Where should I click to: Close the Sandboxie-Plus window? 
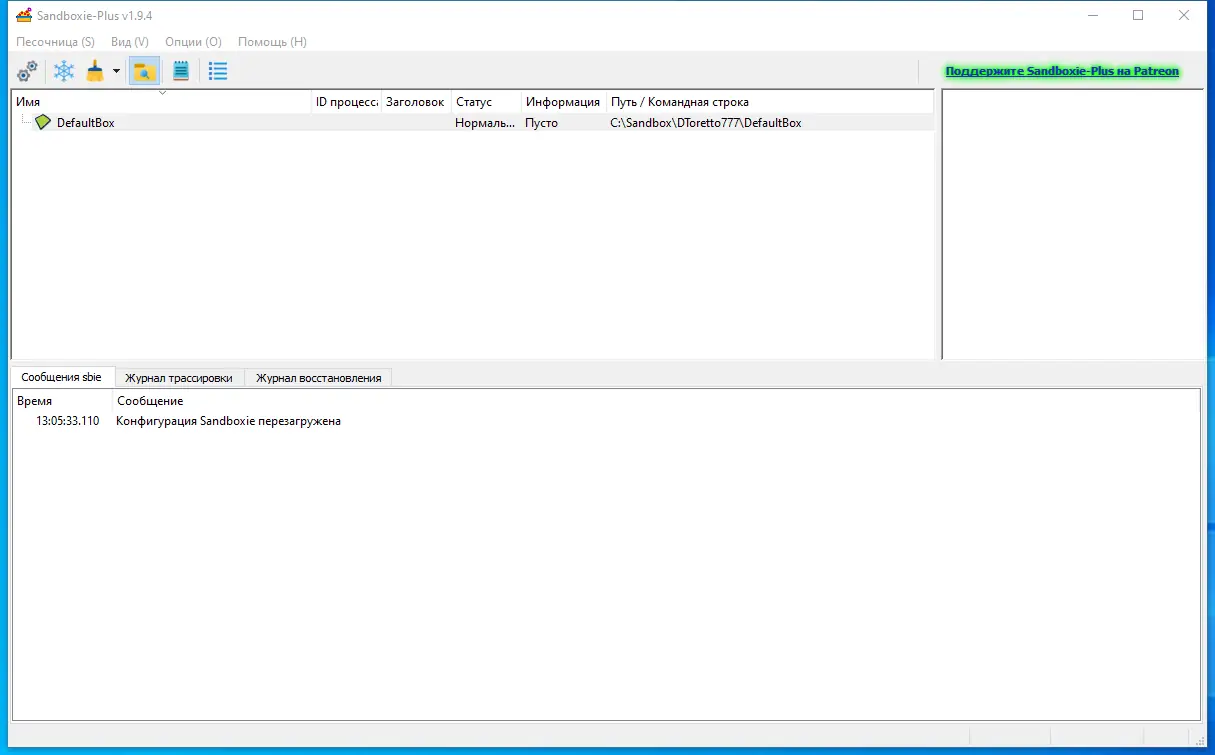click(x=1184, y=15)
